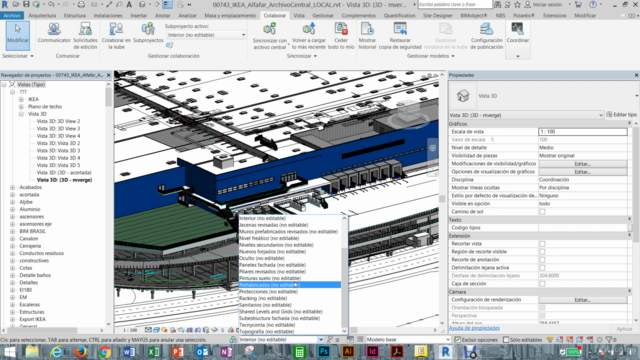Open Solicitudes de edición

pos(85,36)
